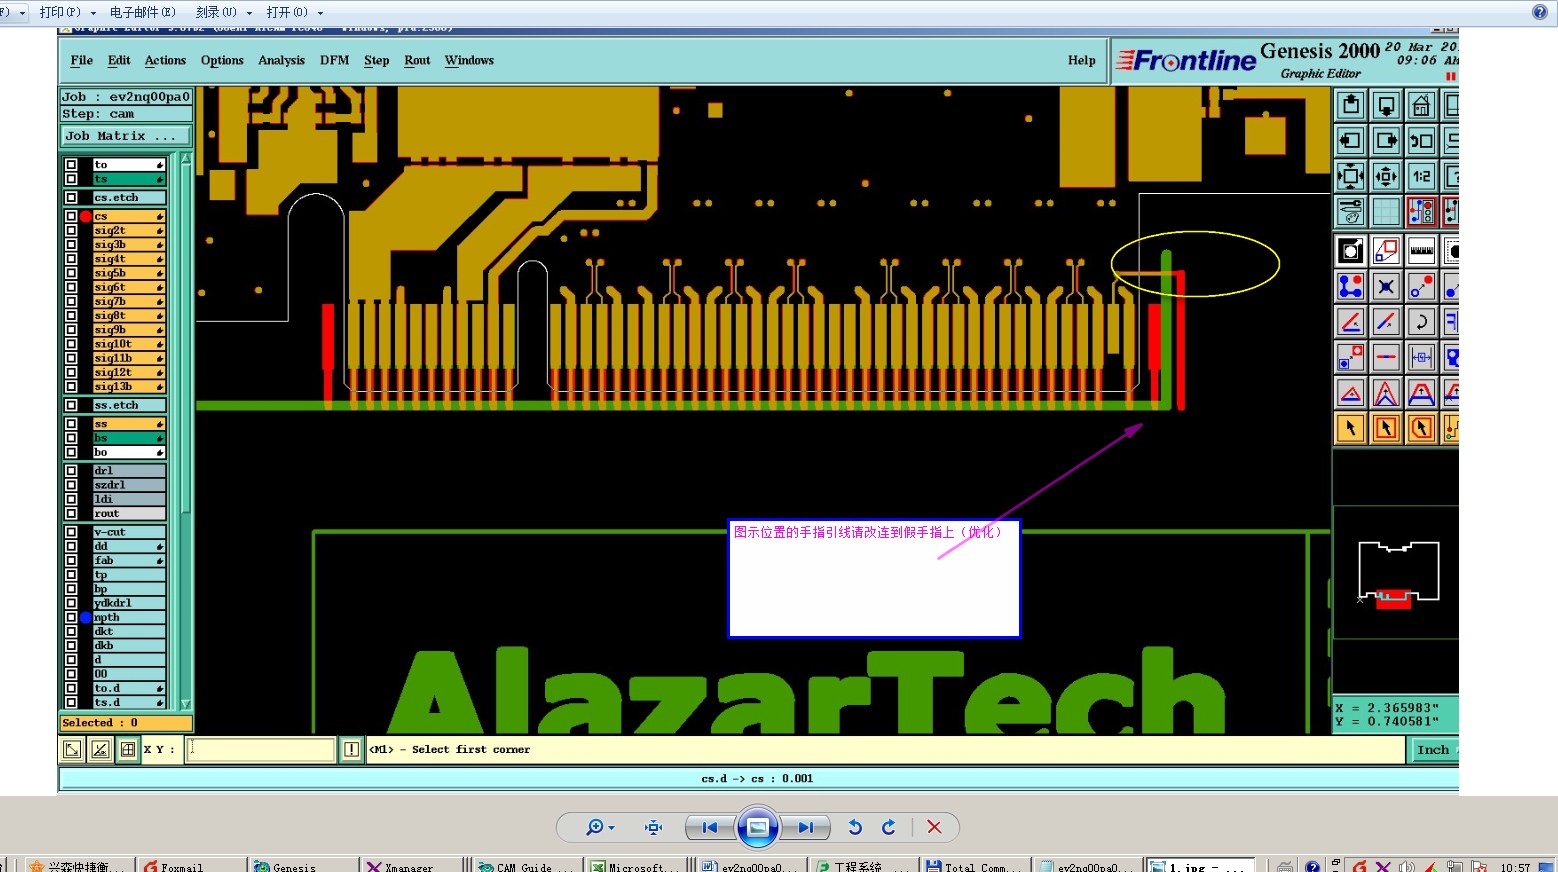Select the single arrow select pointer tool

[x=1351, y=429]
